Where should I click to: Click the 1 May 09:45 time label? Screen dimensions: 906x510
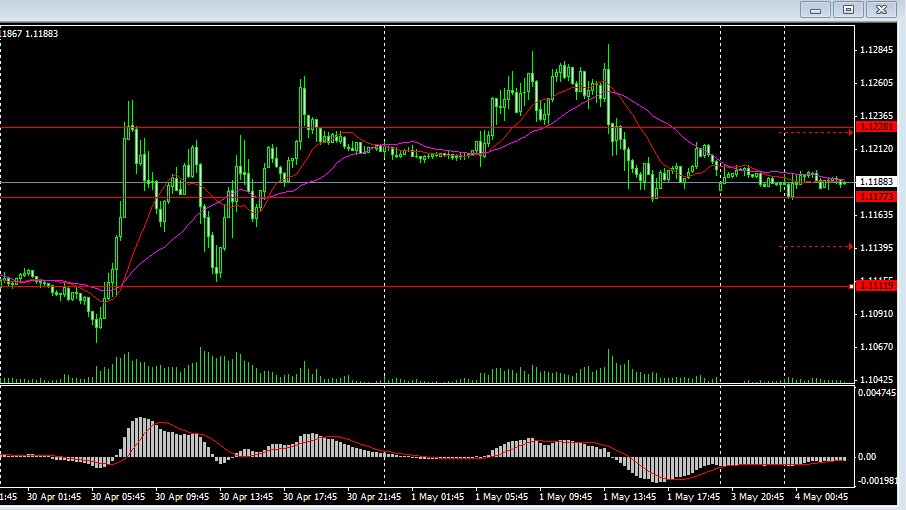pyautogui.click(x=564, y=495)
